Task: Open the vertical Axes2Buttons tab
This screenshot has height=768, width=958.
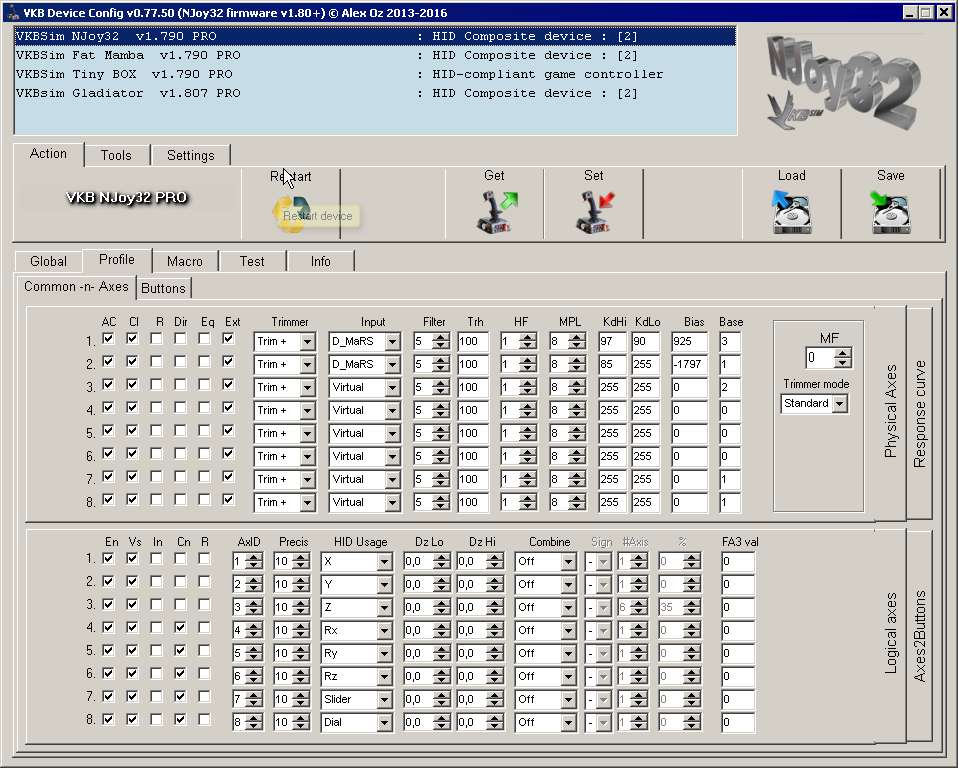Action: tap(920, 636)
